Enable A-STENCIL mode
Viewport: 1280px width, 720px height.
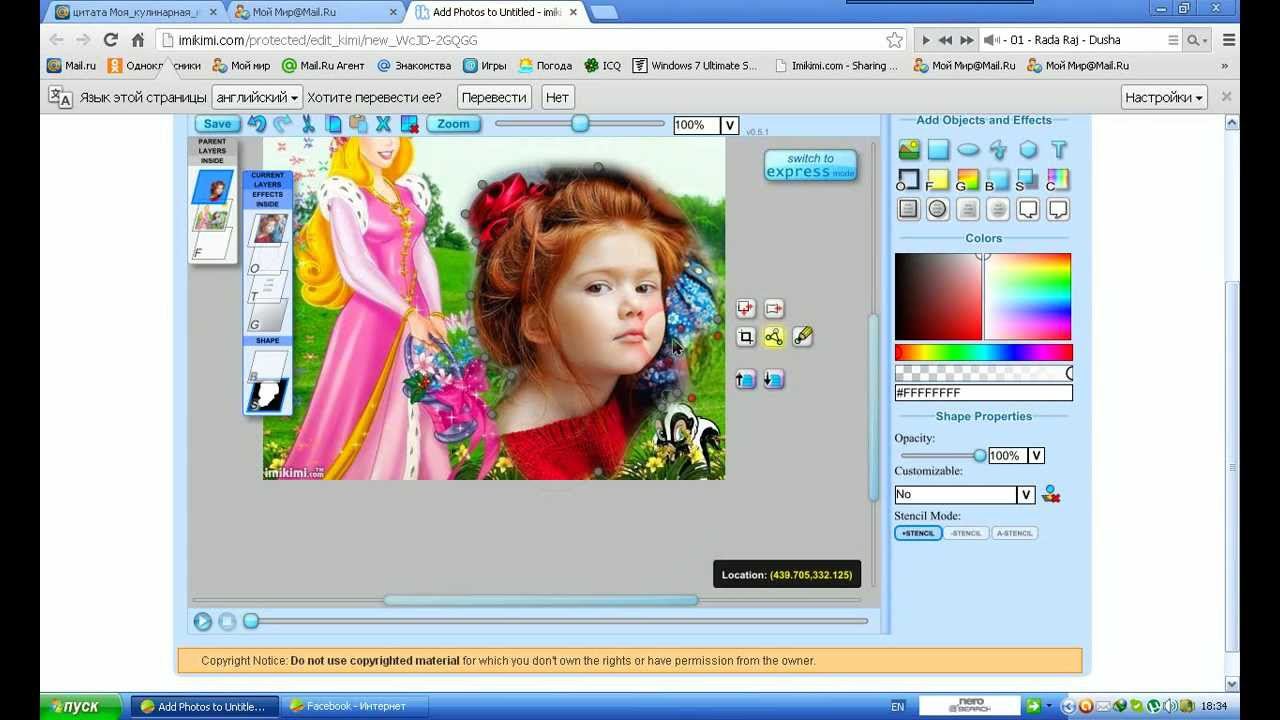(x=1015, y=533)
